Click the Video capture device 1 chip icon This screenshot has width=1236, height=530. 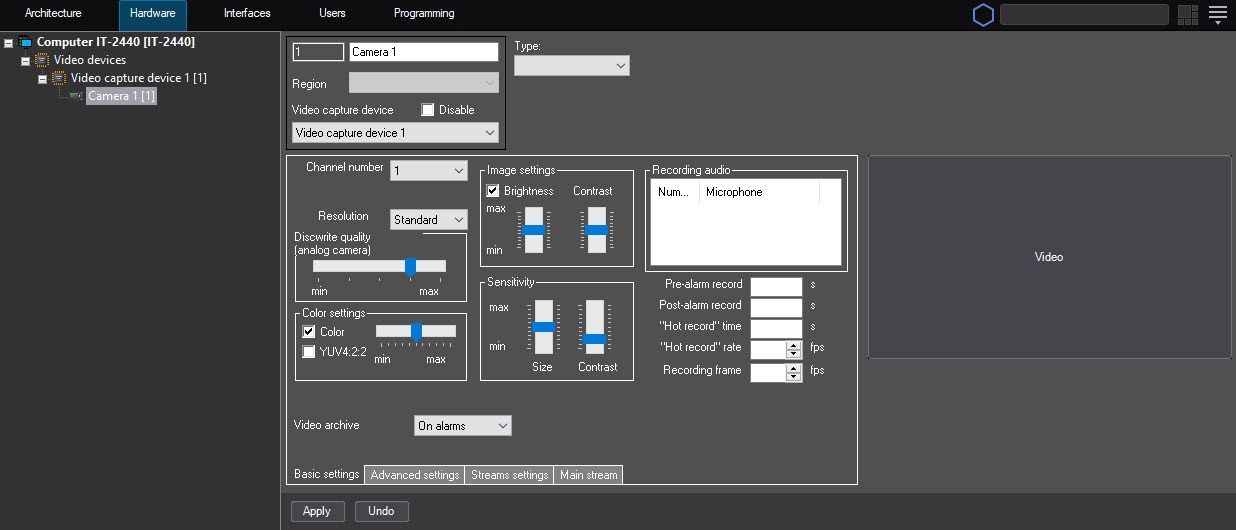pos(59,78)
